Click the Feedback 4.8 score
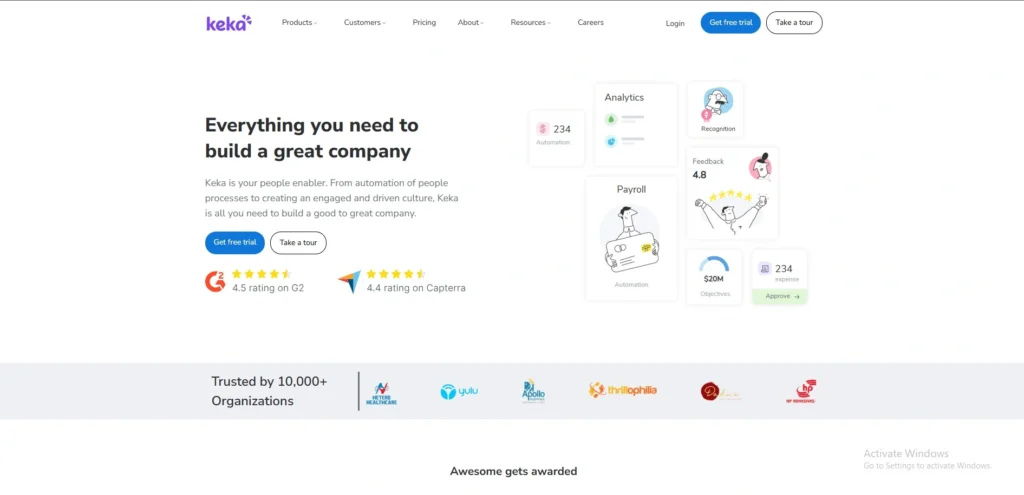This screenshot has width=1024, height=495. (x=699, y=175)
